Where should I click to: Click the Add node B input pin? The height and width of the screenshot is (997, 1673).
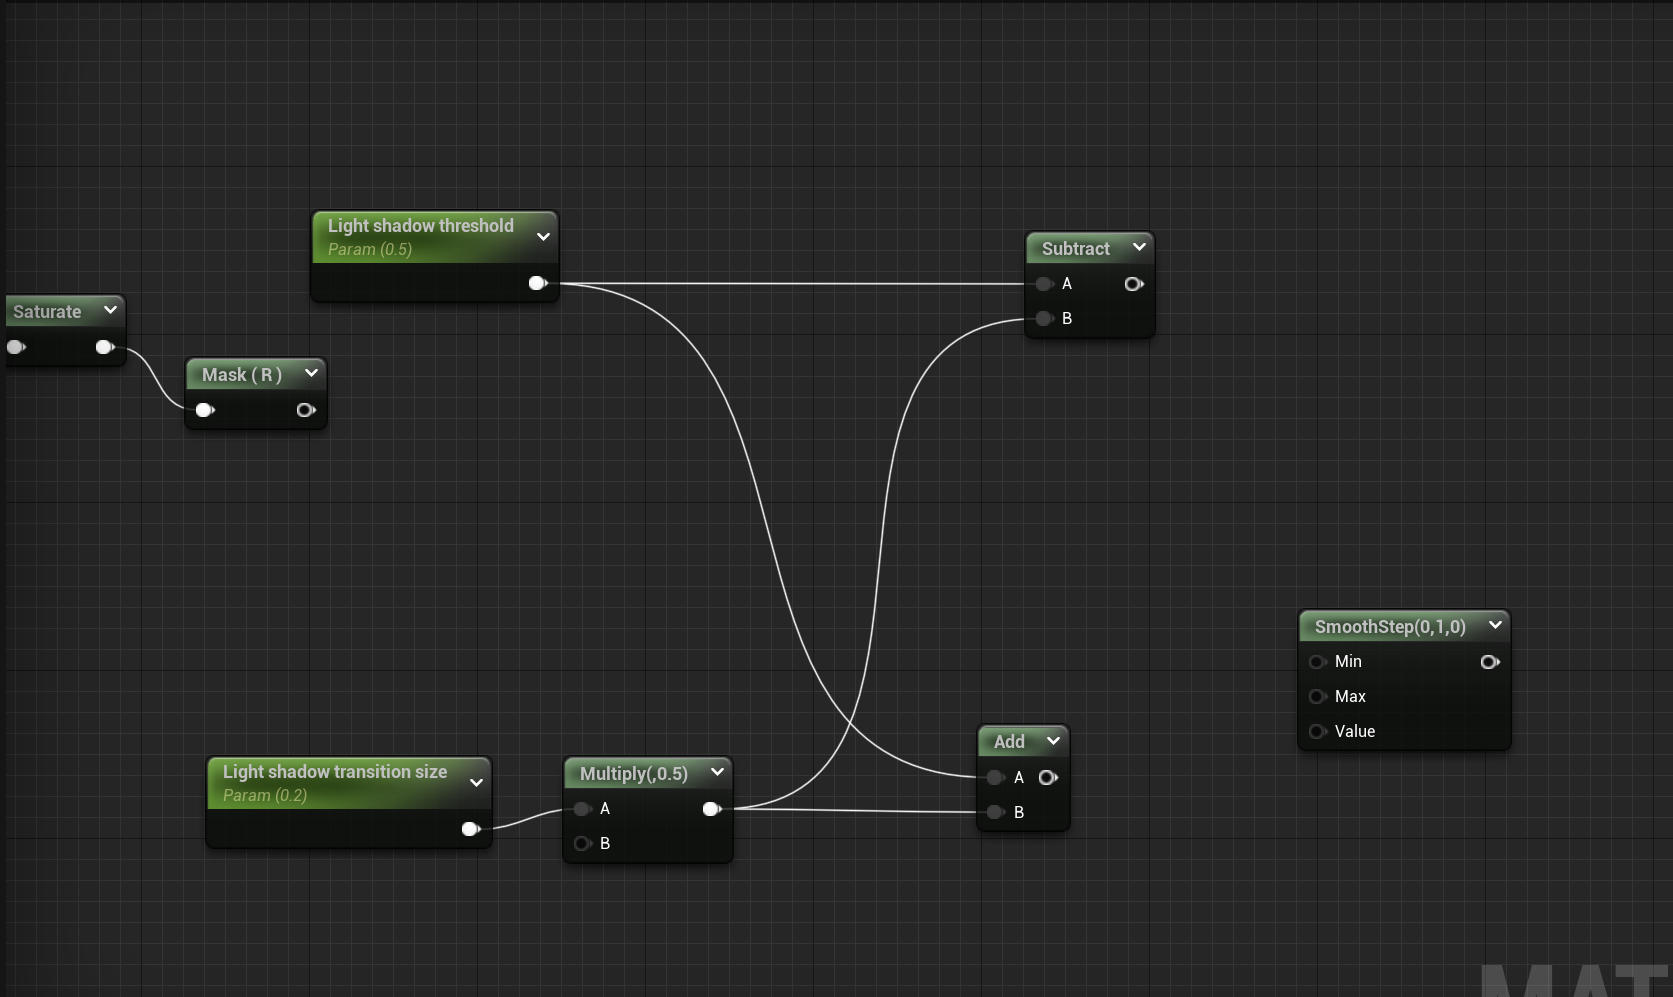[x=996, y=812]
